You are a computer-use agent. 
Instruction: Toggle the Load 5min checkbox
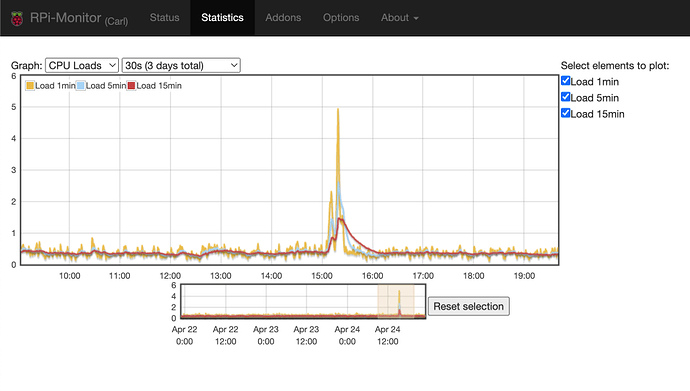point(565,97)
